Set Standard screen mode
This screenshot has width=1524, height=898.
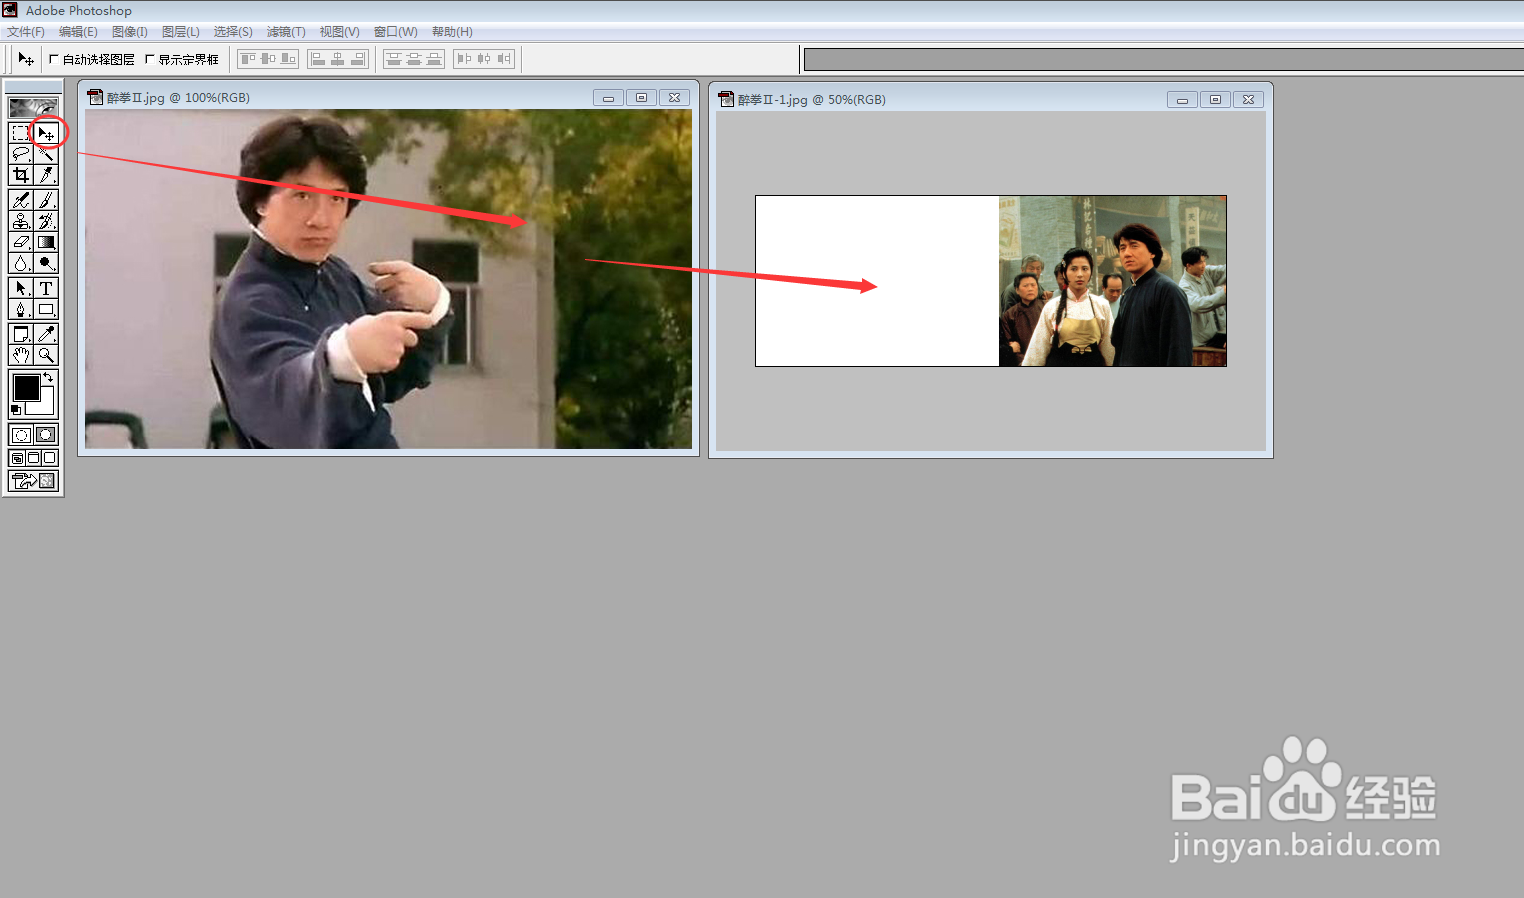tap(17, 458)
